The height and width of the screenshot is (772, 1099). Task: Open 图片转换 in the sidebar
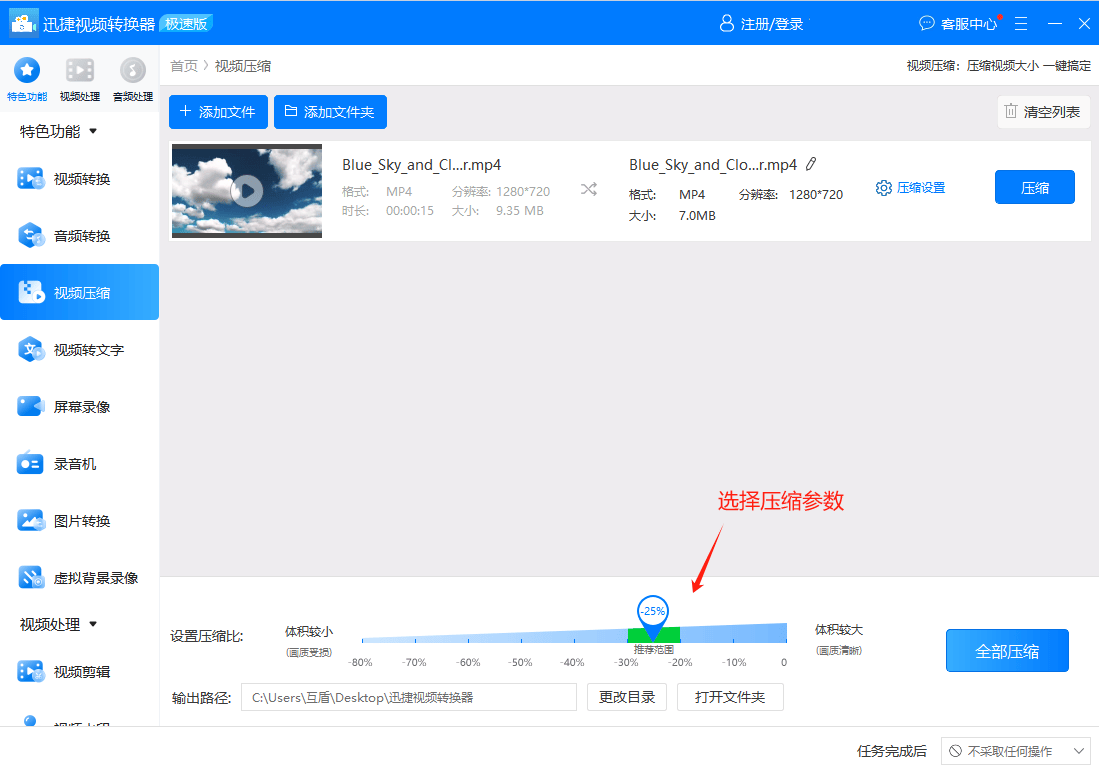tap(79, 520)
